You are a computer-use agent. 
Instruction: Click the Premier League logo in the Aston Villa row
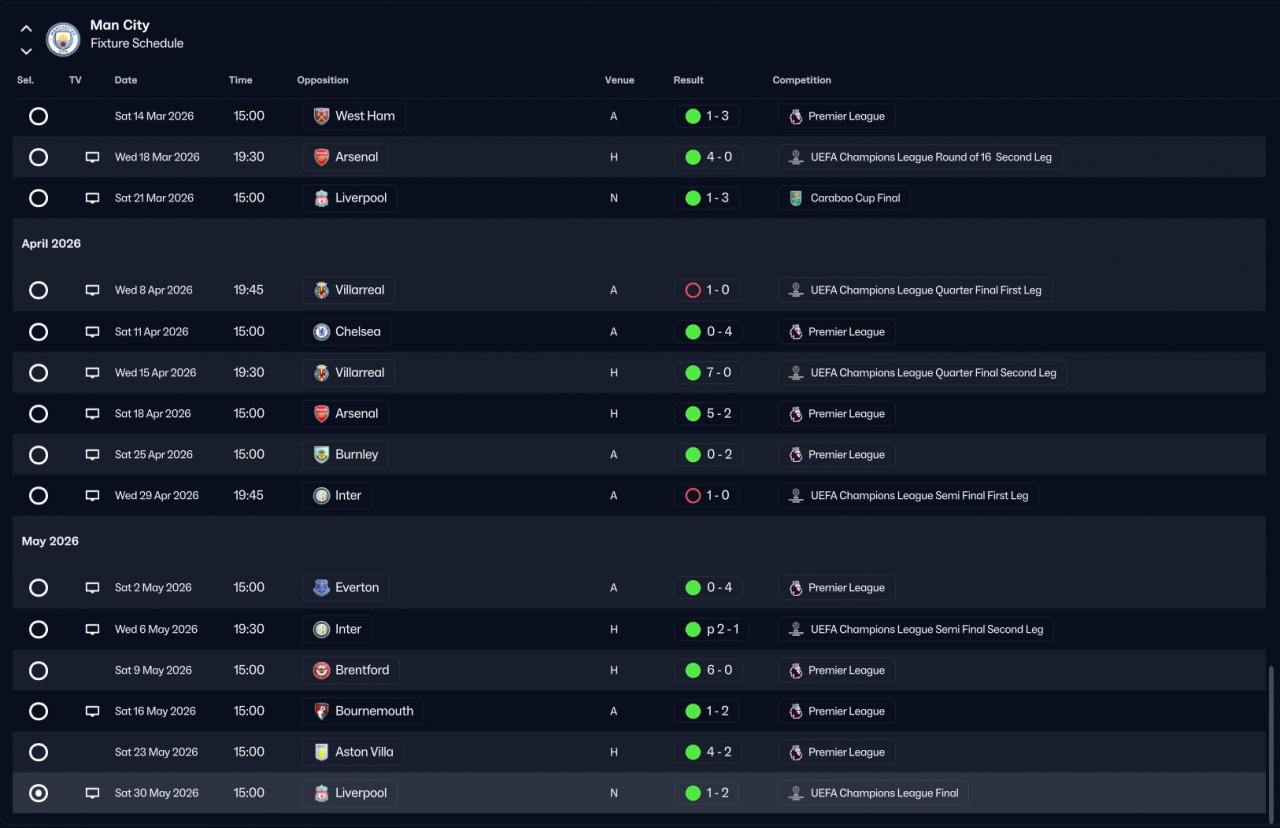[796, 752]
